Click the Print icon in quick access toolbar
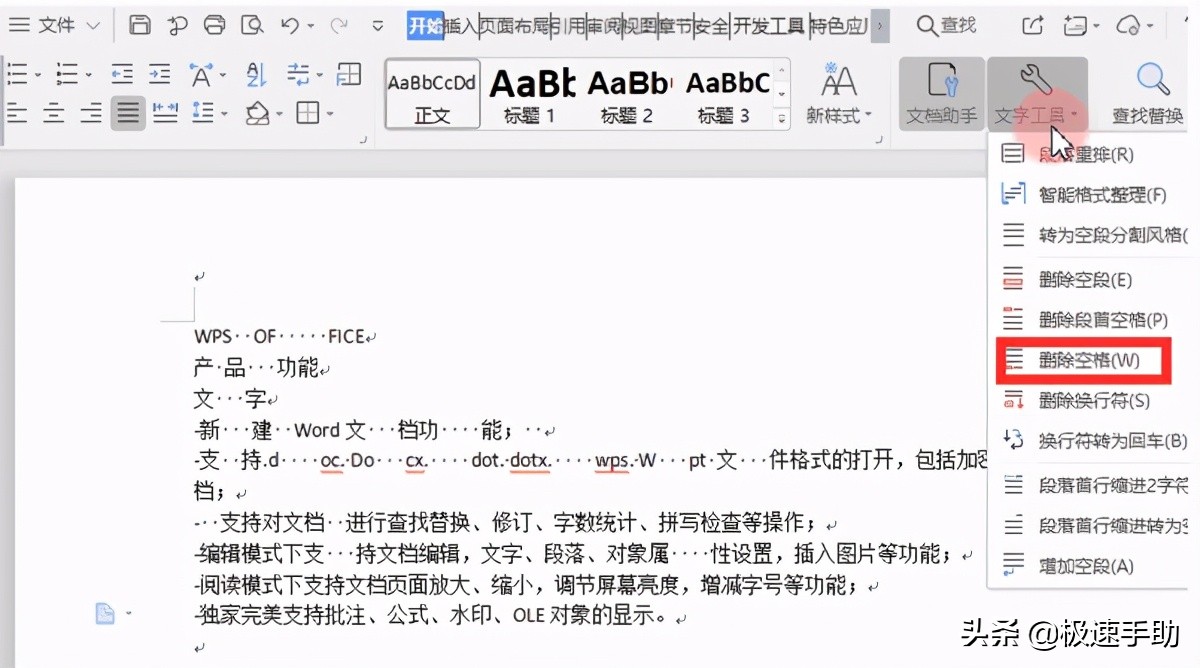 pos(214,25)
